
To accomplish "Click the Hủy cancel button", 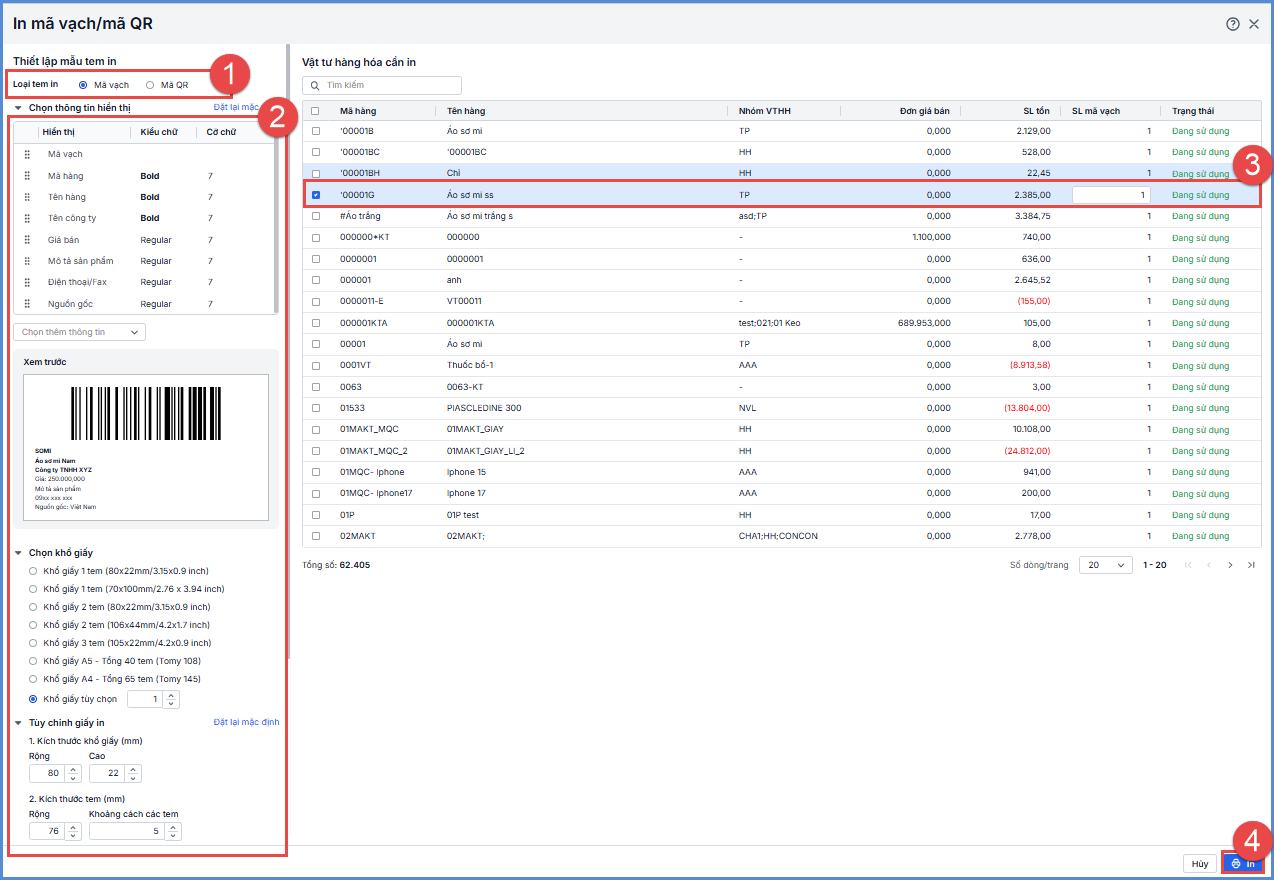I will pos(1198,863).
